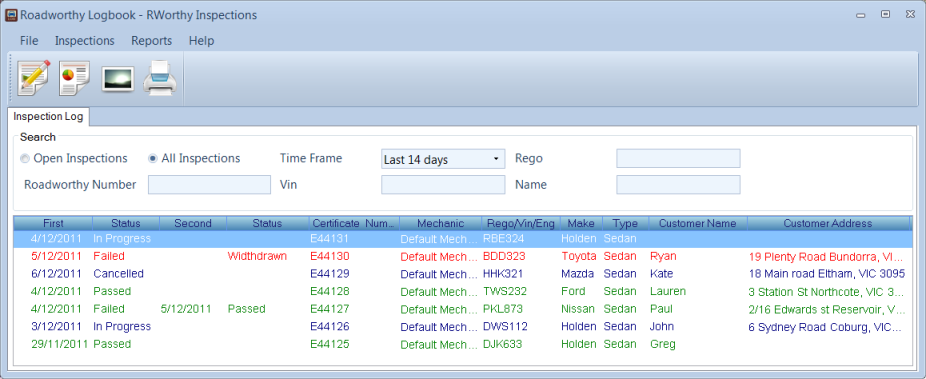The image size is (926, 379).
Task: Click rego RBE324 cell
Action: [503, 239]
